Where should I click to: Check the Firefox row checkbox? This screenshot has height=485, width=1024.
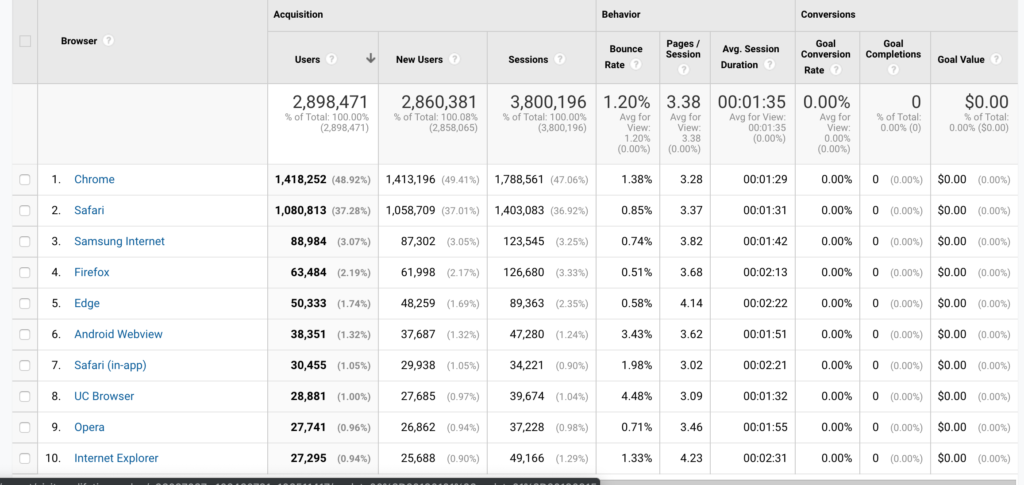pos(25,273)
